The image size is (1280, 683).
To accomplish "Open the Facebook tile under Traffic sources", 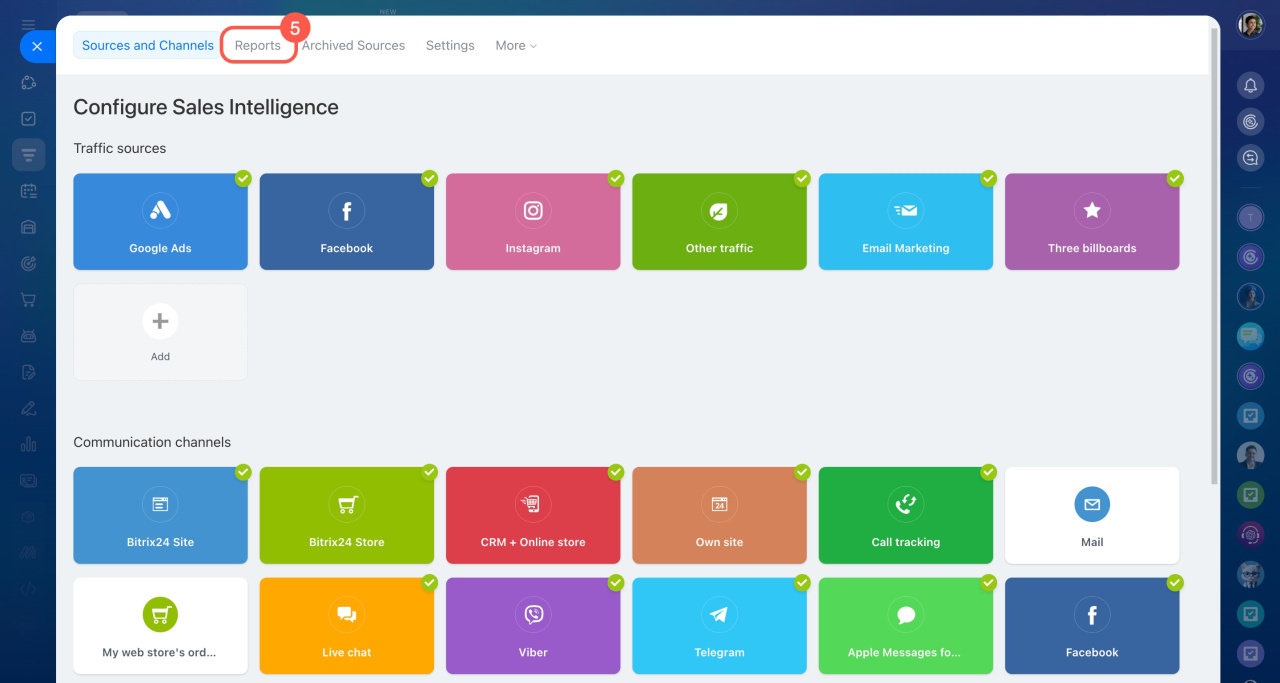I will (347, 222).
